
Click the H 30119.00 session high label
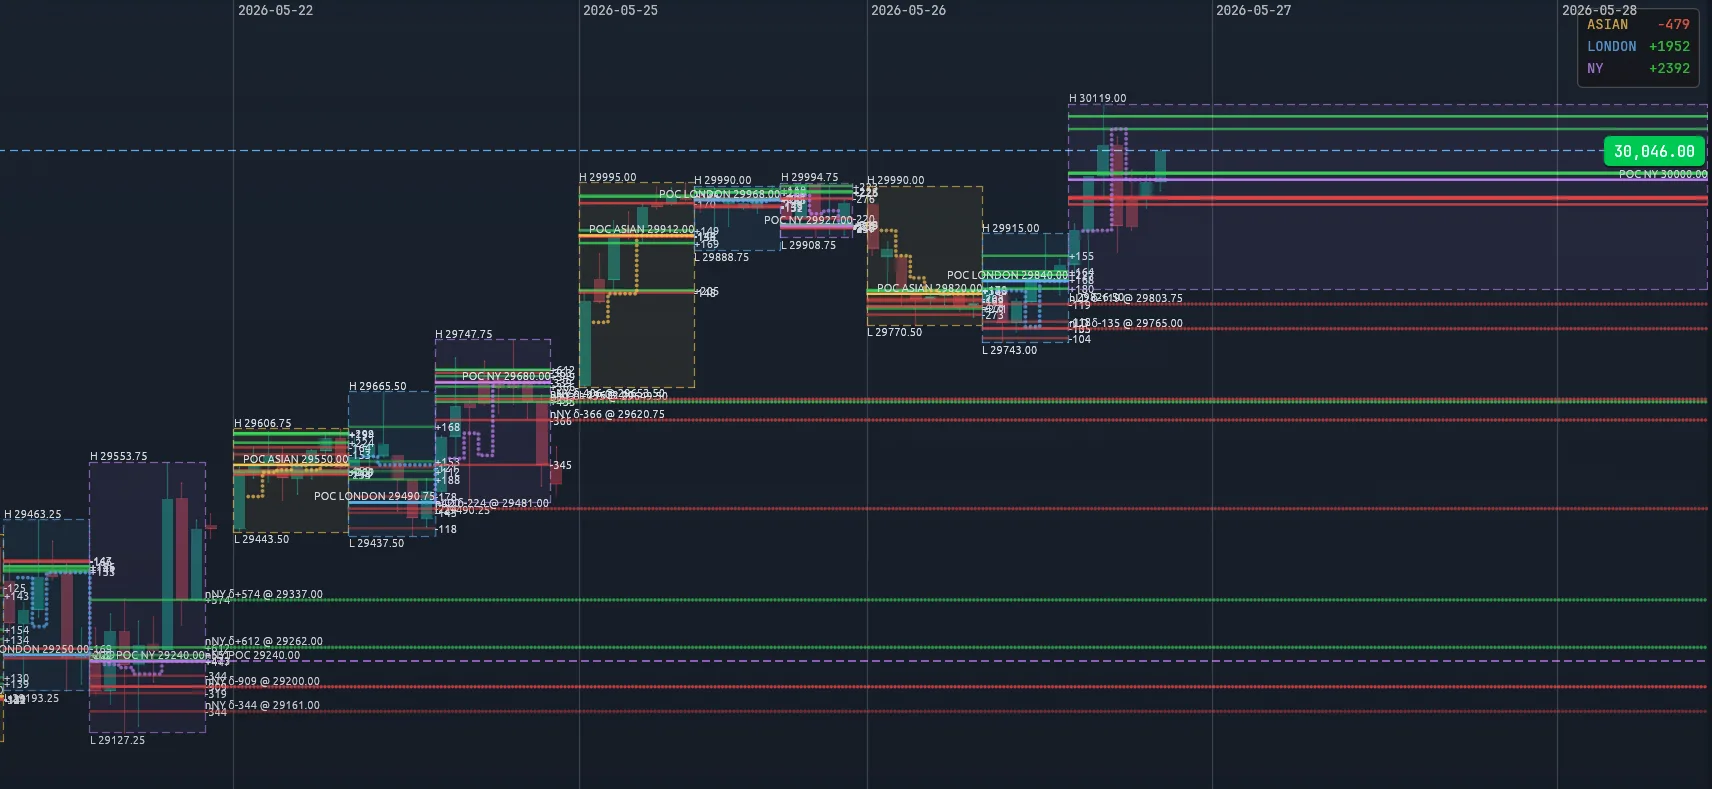[1097, 98]
